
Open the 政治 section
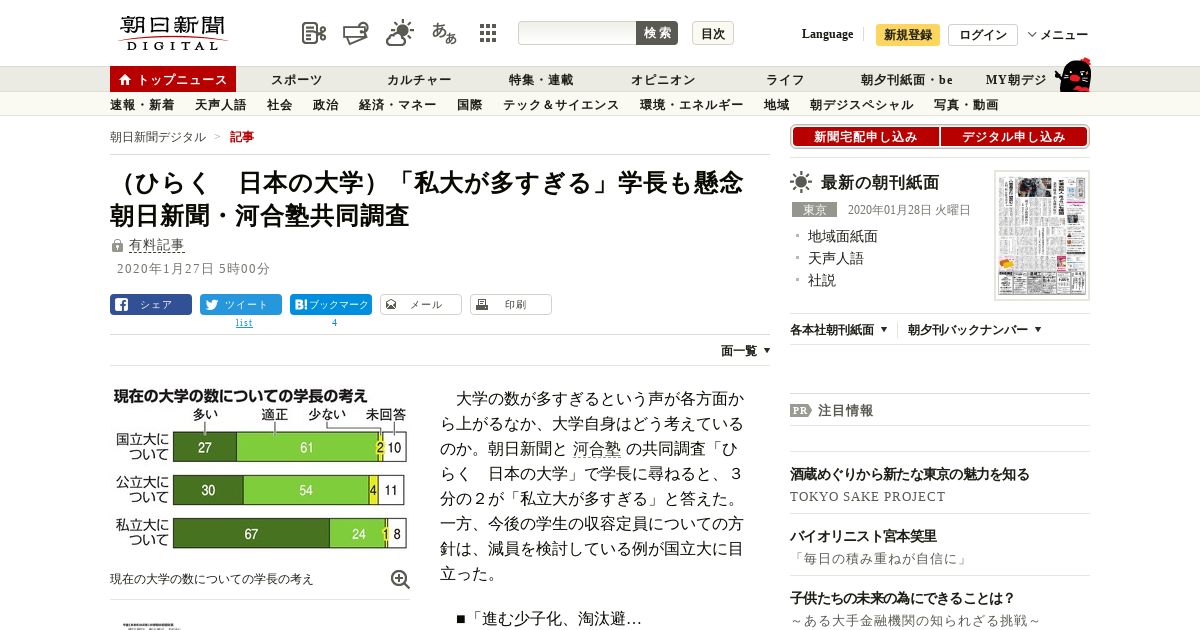pos(325,105)
